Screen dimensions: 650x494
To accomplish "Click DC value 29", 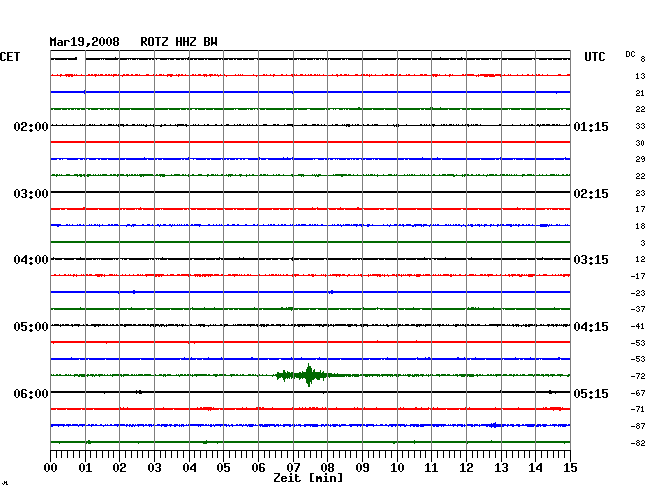I will [x=640, y=159].
